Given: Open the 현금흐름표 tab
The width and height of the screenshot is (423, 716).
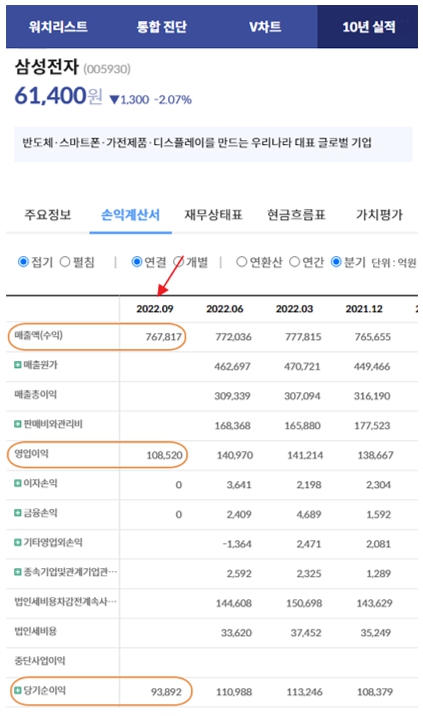Looking at the screenshot, I should (x=296, y=215).
